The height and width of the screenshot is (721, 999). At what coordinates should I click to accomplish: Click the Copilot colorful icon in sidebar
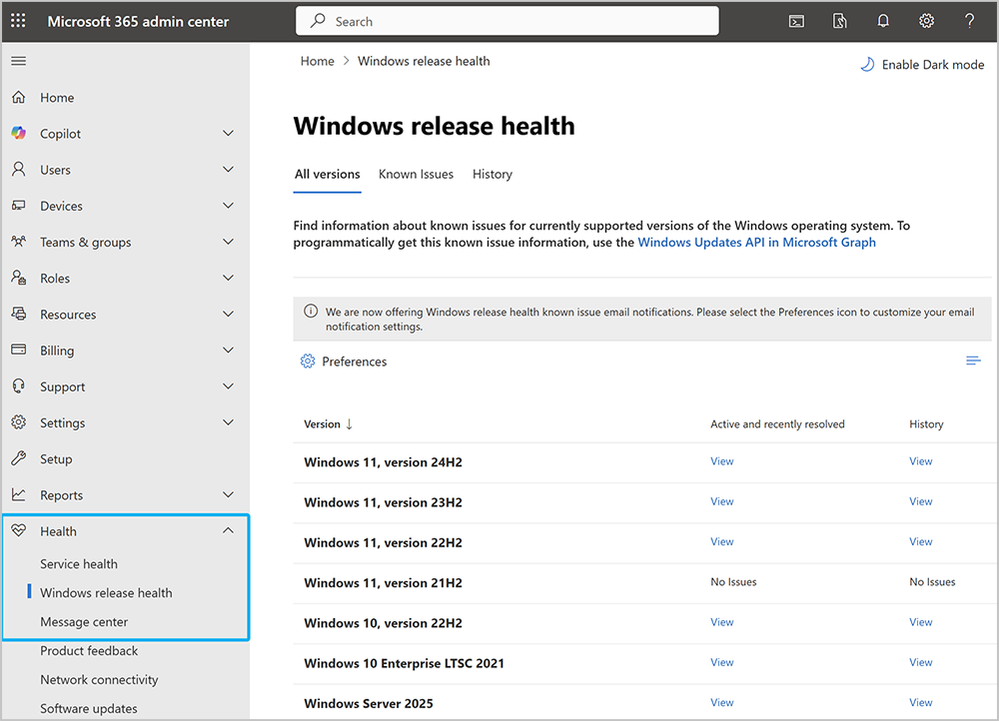tap(19, 133)
